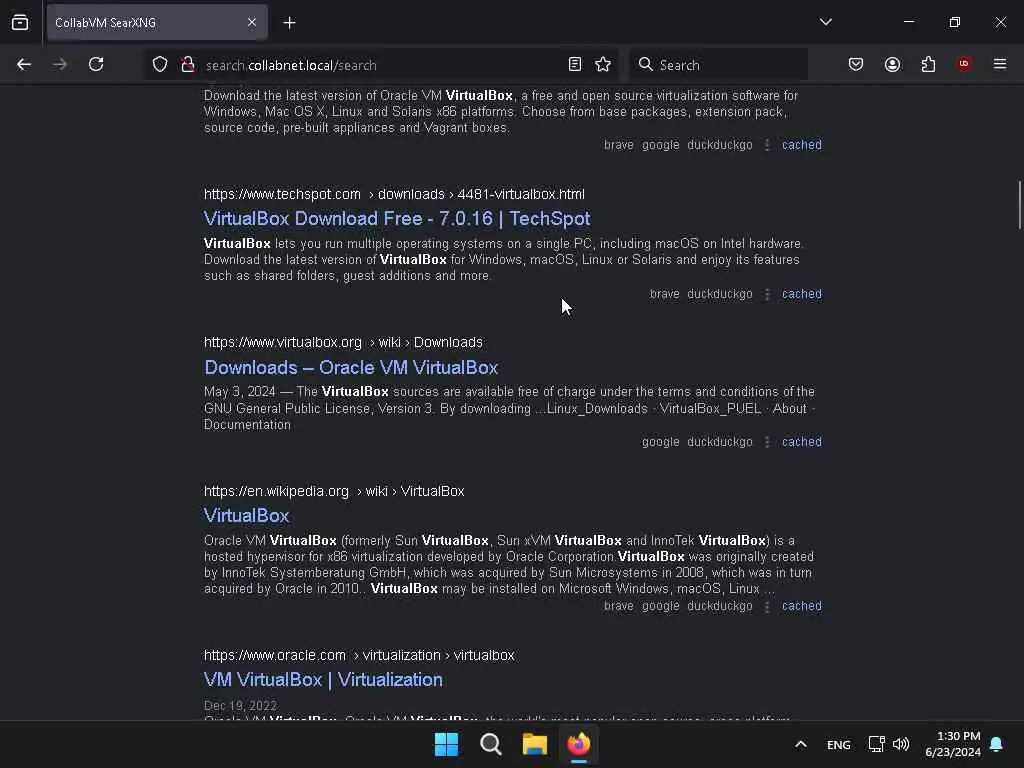Viewport: 1024px width, 768px height.
Task: Focus the address bar URL field
Action: [x=379, y=65]
